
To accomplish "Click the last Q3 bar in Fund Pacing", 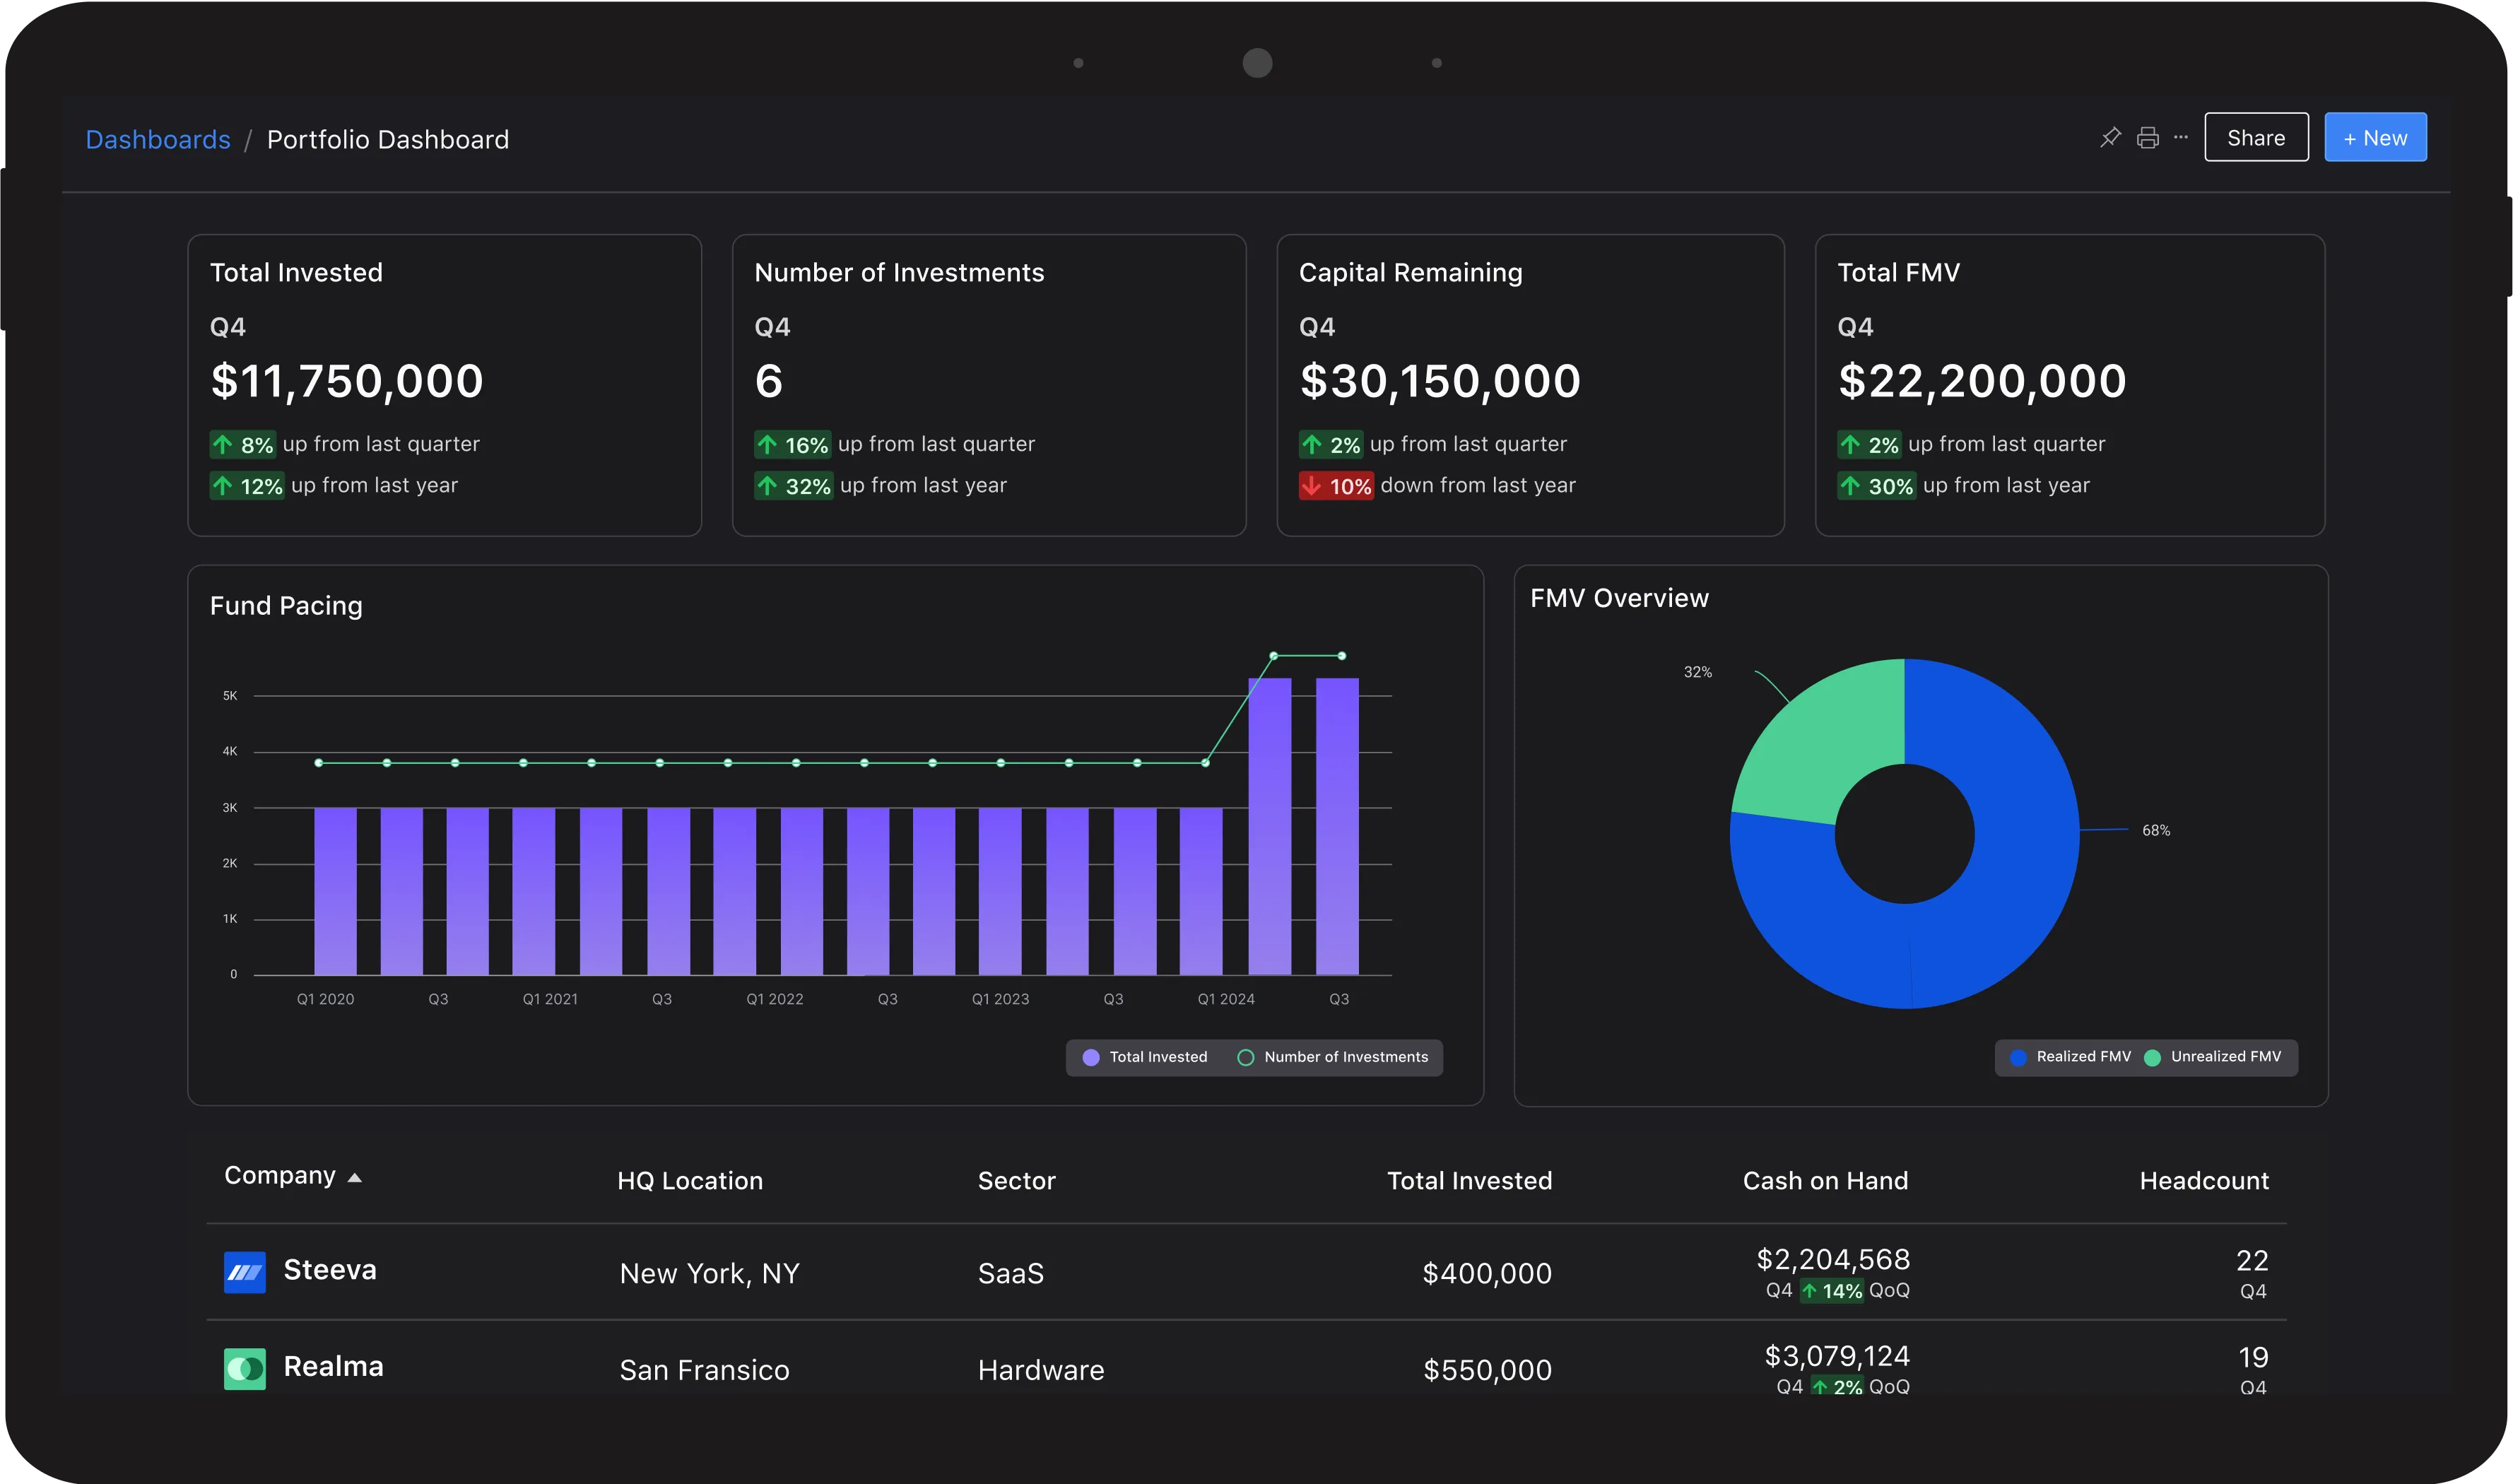I will pyautogui.click(x=1337, y=826).
